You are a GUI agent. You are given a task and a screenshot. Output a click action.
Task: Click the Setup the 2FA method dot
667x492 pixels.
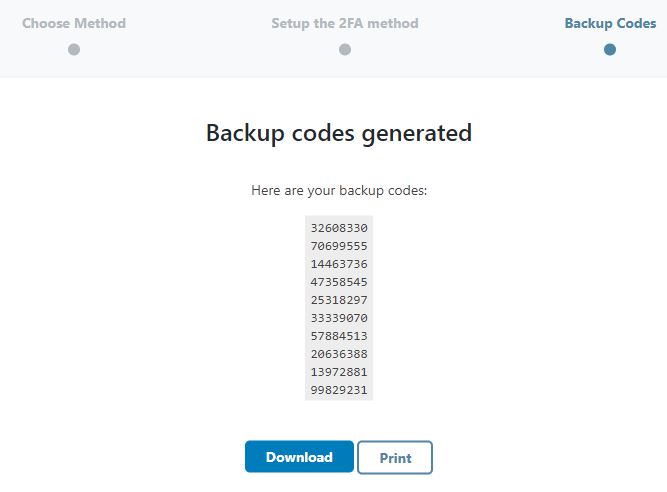click(345, 49)
